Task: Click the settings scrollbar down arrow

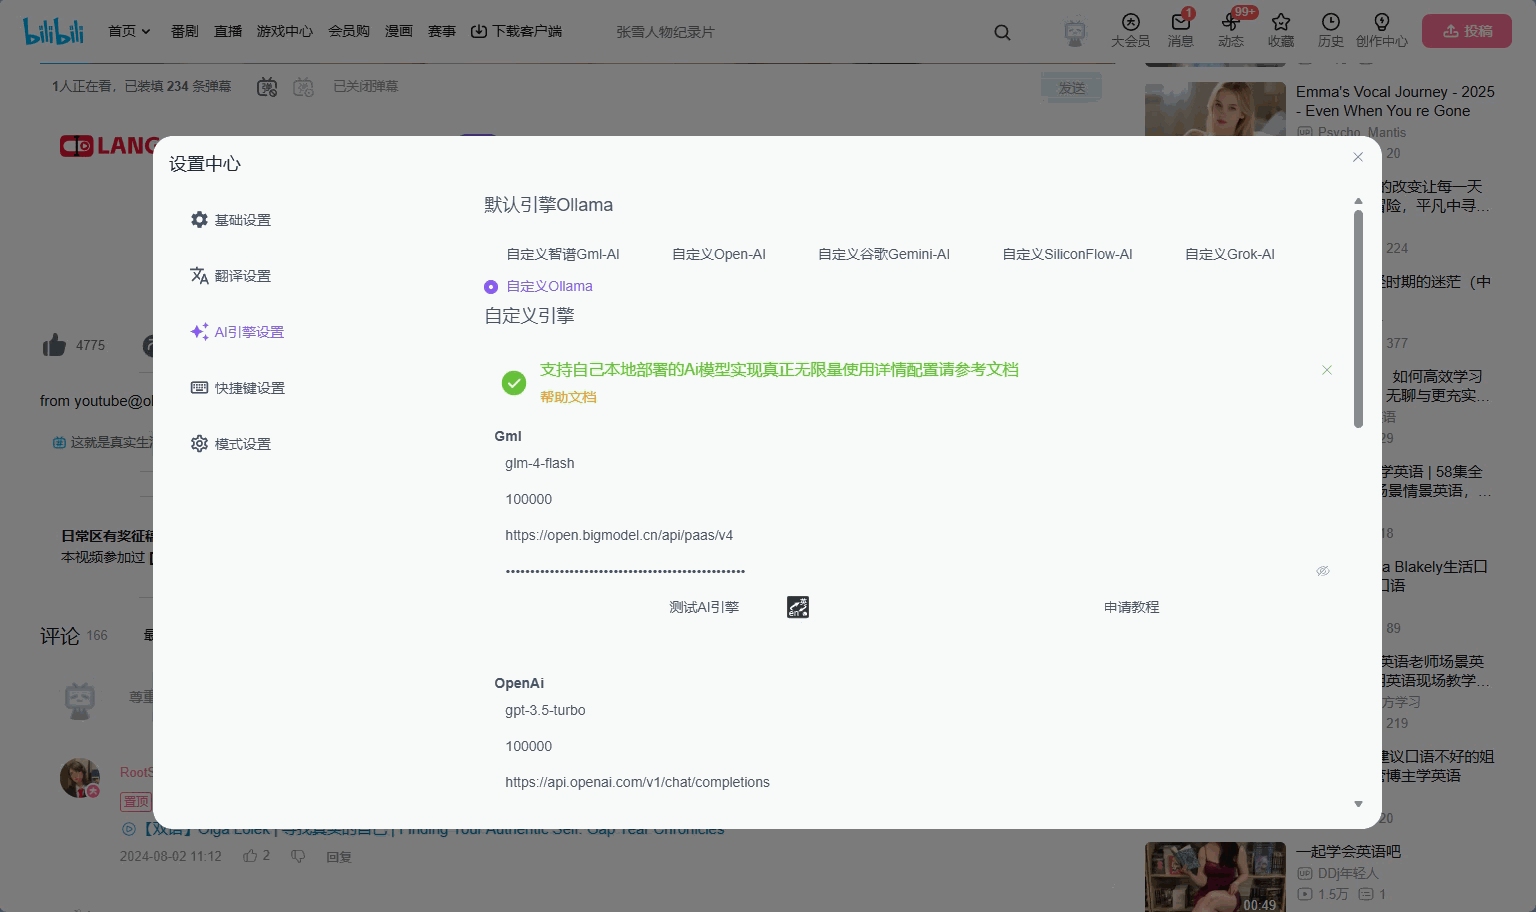Action: tap(1358, 804)
